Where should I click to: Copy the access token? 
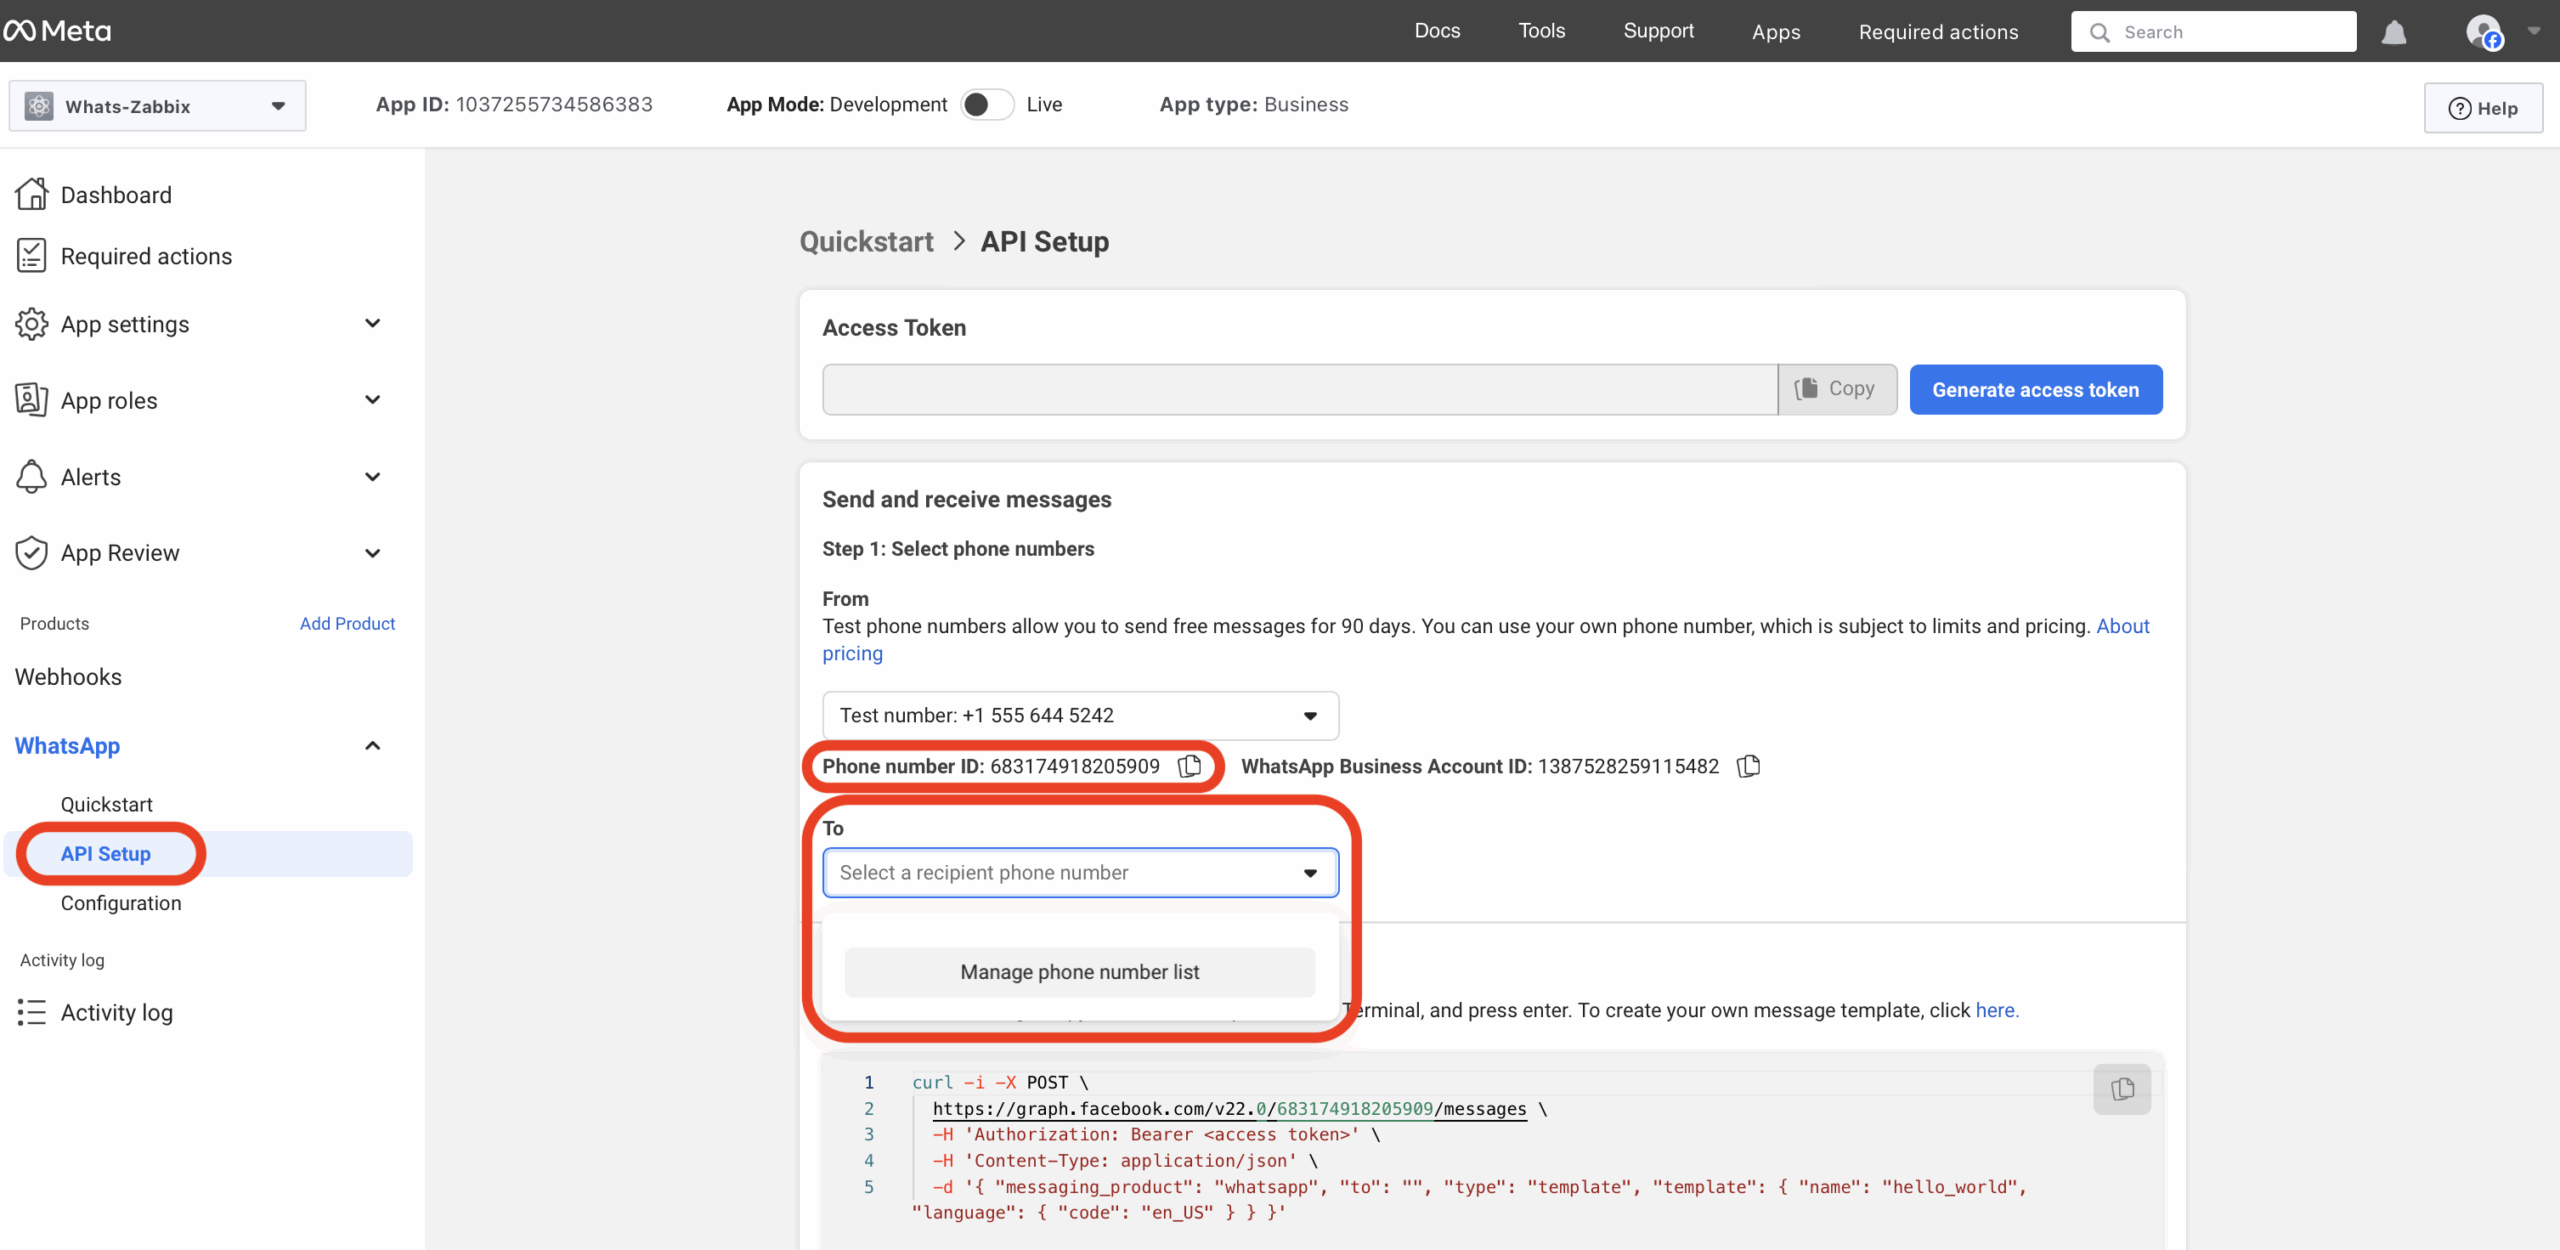click(x=1837, y=389)
